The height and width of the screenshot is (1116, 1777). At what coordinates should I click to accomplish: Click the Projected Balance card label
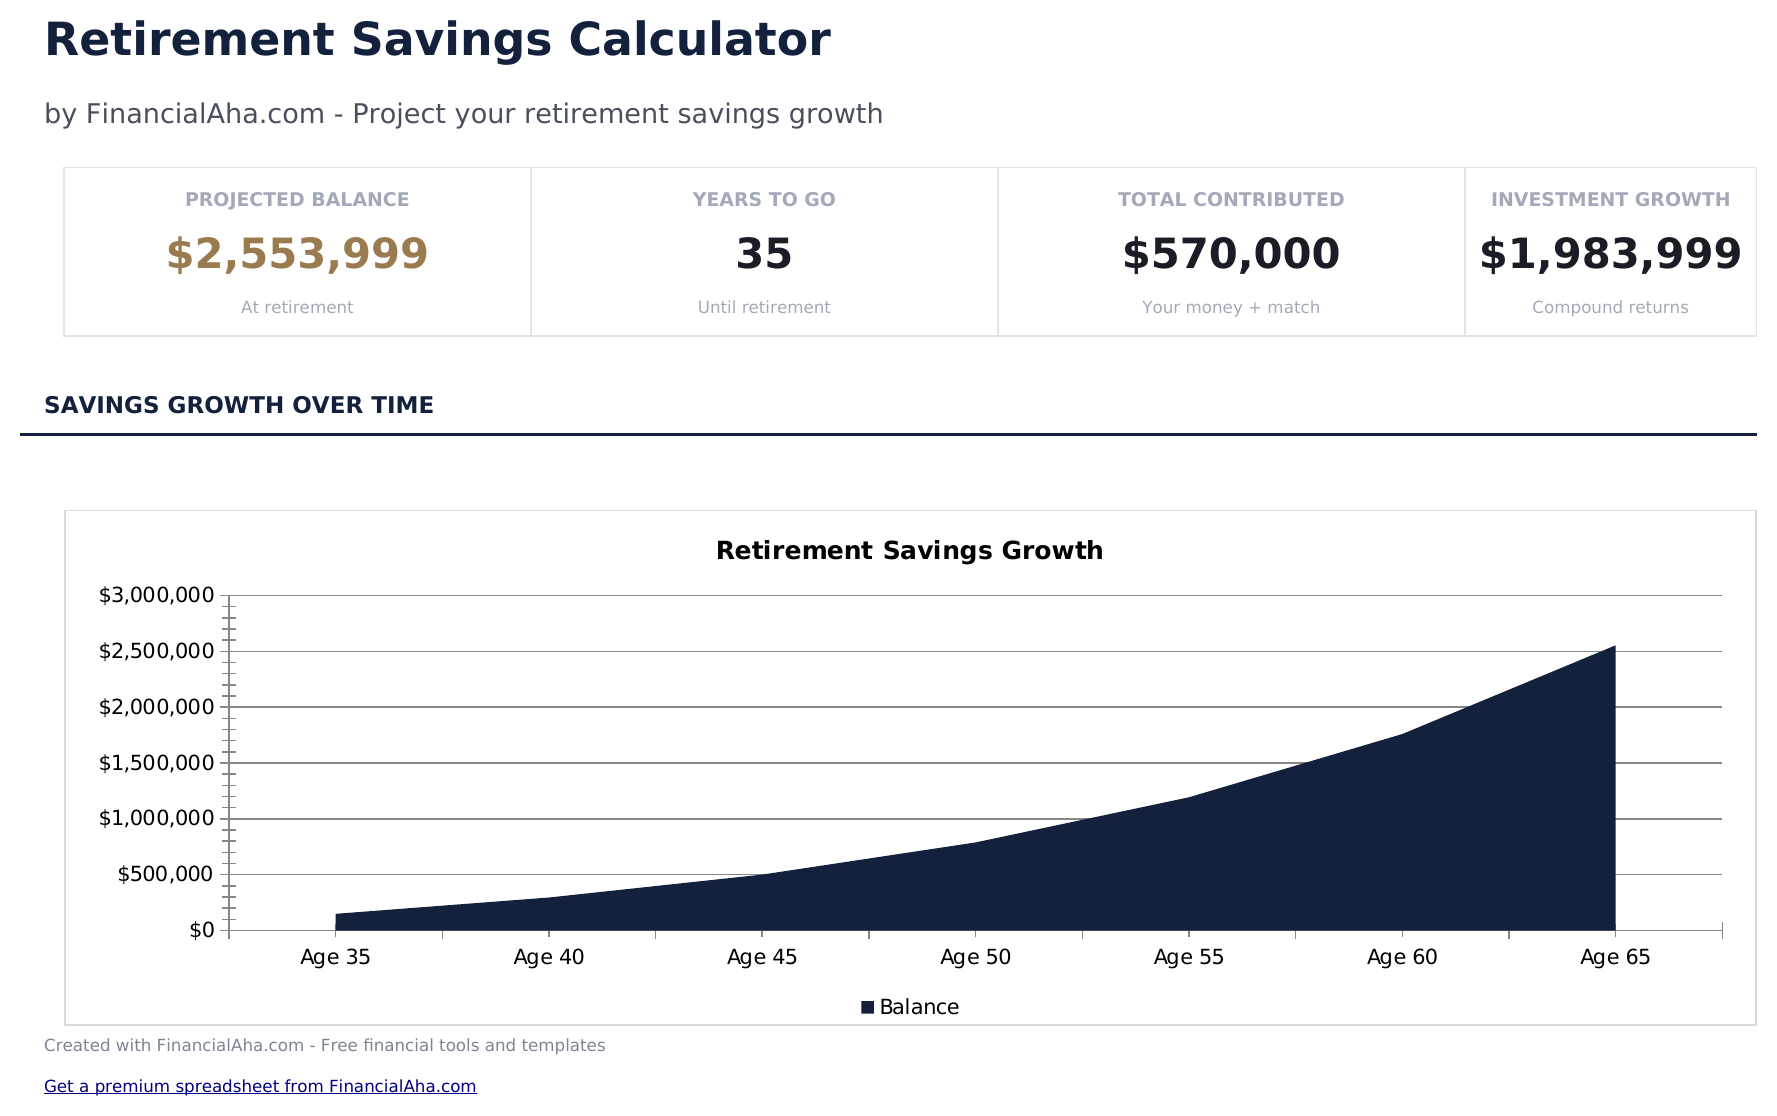click(297, 199)
